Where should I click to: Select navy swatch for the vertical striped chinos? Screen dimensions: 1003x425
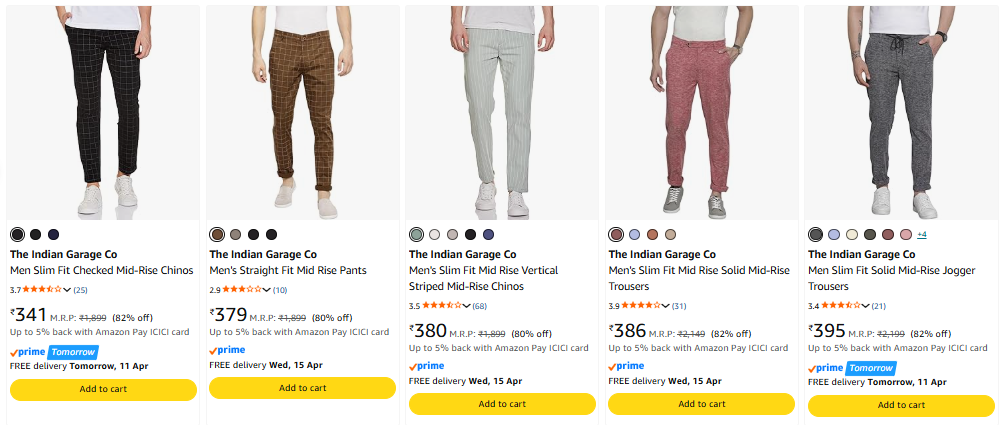point(488,235)
